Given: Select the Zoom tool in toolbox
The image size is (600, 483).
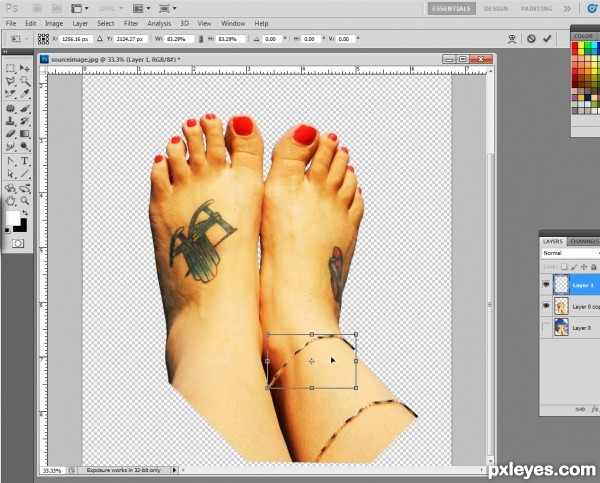Looking at the screenshot, I should tap(25, 201).
